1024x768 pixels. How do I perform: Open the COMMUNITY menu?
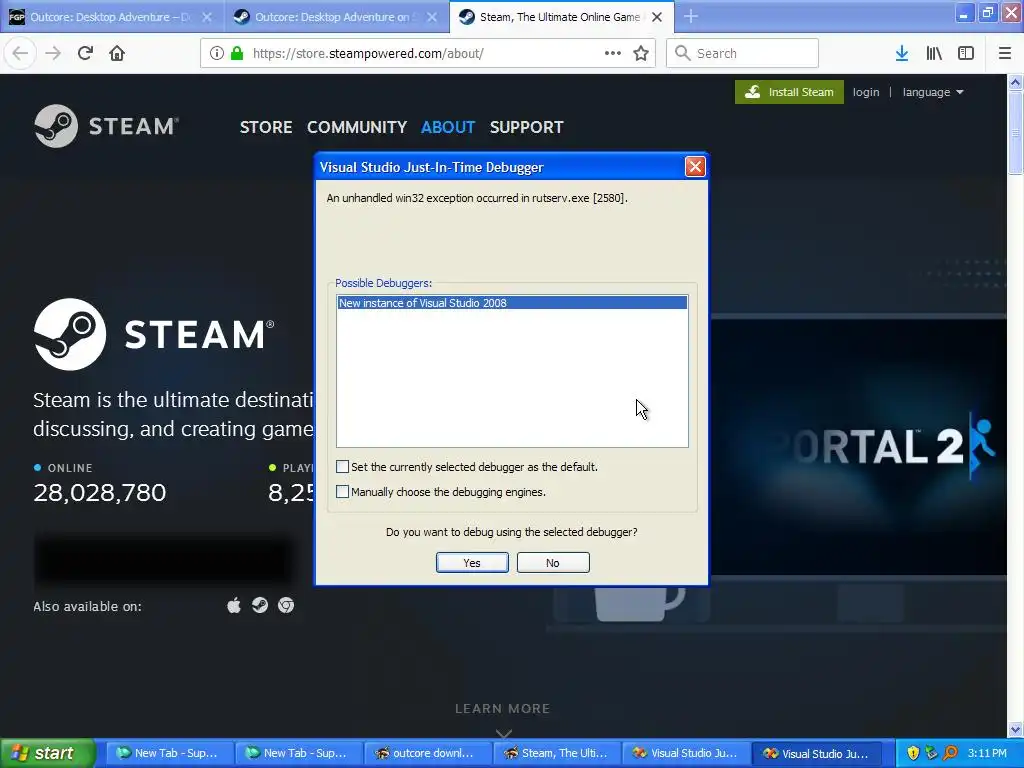coord(357,127)
